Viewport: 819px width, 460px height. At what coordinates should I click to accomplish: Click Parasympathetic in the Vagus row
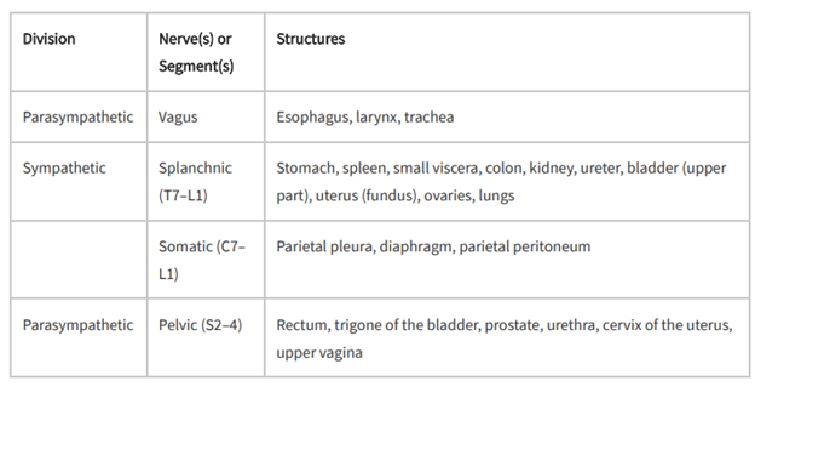click(77, 117)
